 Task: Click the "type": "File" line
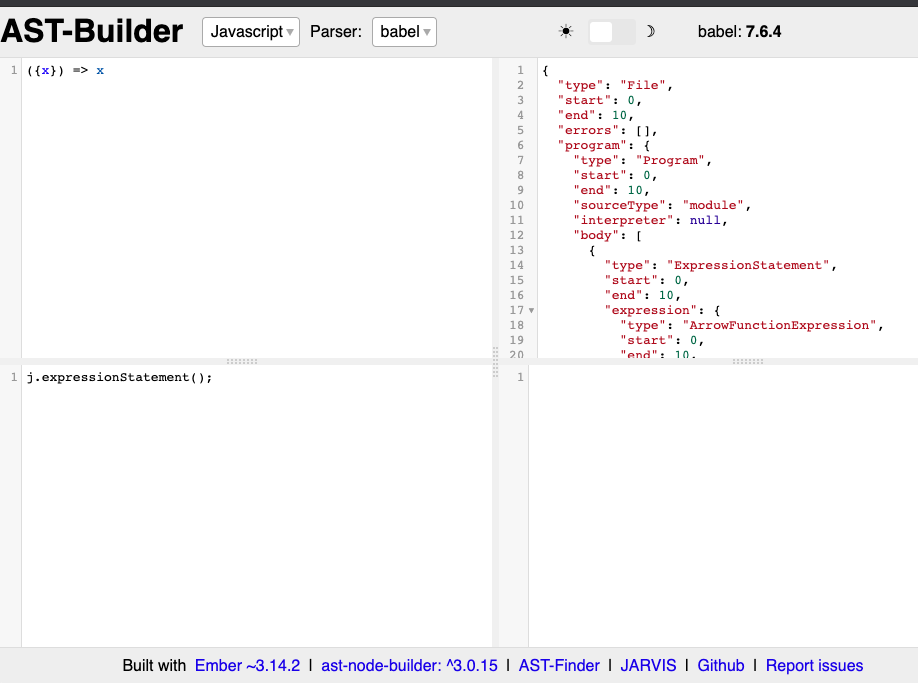pyautogui.click(x=615, y=85)
